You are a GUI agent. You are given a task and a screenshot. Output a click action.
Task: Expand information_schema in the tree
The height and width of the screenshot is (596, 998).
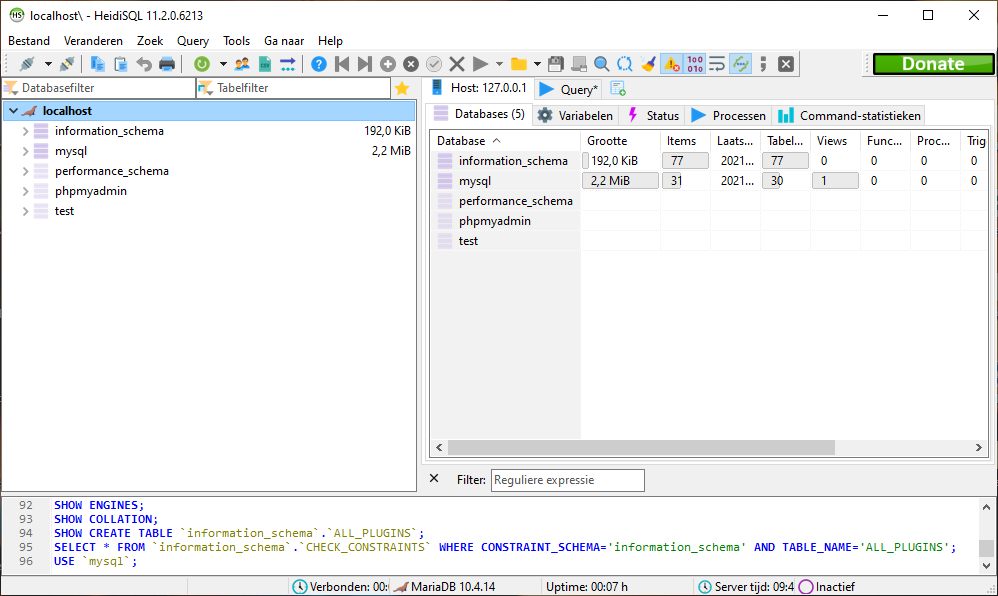coord(25,131)
